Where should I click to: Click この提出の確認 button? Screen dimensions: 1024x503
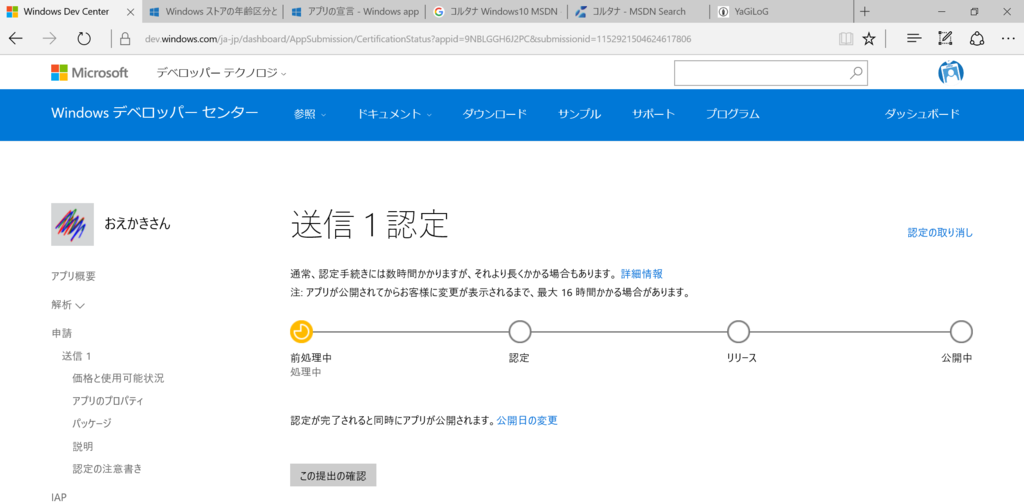[x=333, y=476]
